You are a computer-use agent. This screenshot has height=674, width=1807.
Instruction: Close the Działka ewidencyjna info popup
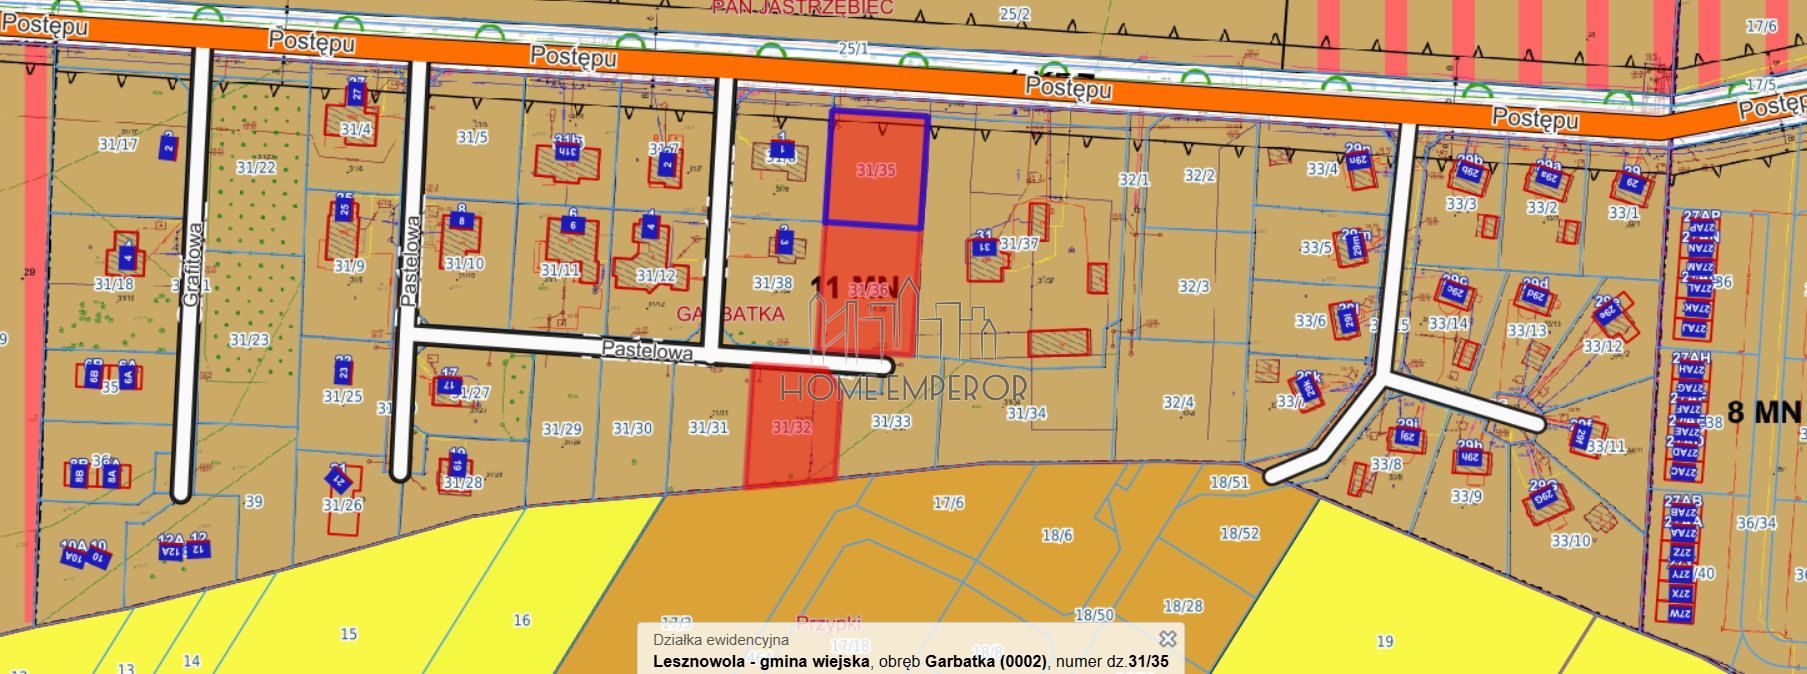coord(1167,638)
